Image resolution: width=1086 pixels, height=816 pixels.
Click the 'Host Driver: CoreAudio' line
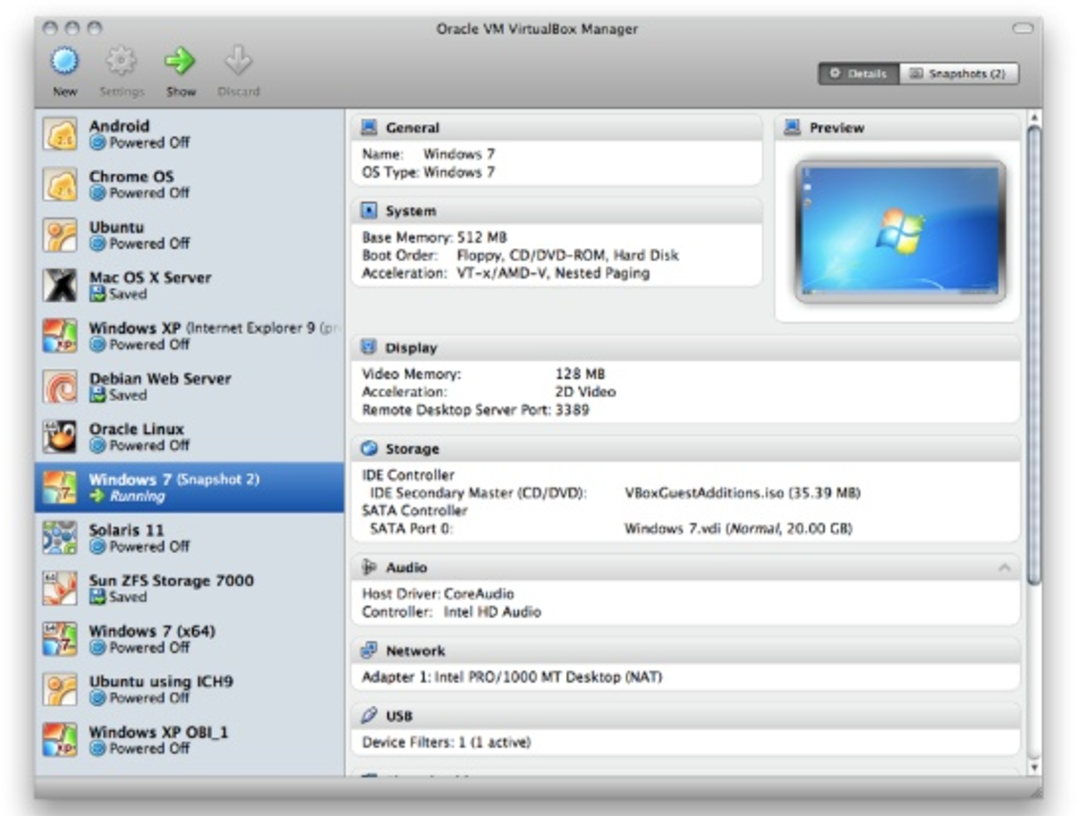click(438, 594)
